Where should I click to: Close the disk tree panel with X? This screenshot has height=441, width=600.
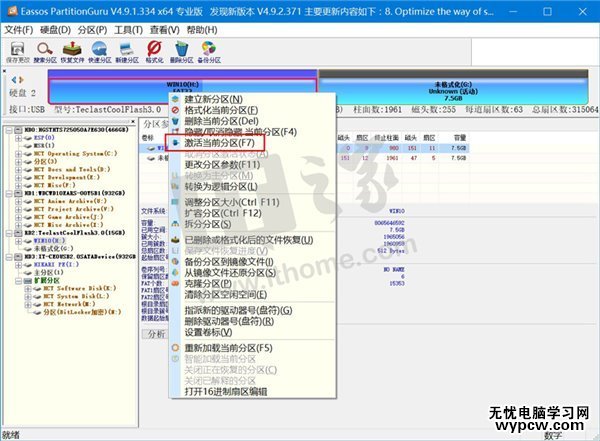click(133, 122)
